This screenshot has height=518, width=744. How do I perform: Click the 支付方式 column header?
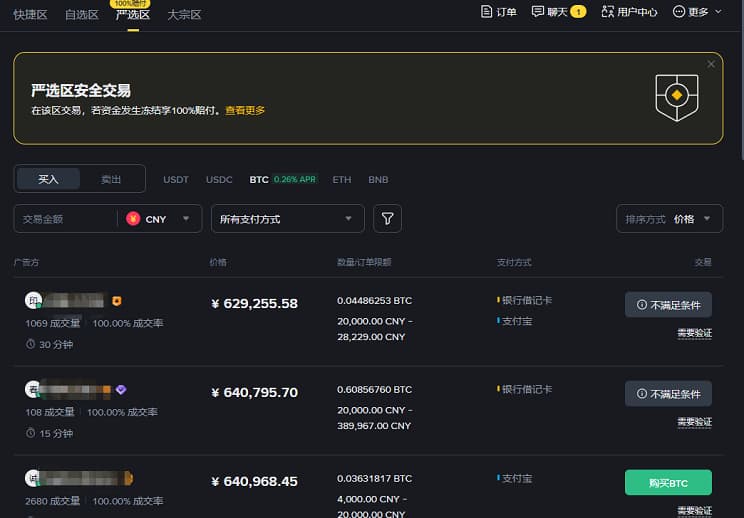514,262
